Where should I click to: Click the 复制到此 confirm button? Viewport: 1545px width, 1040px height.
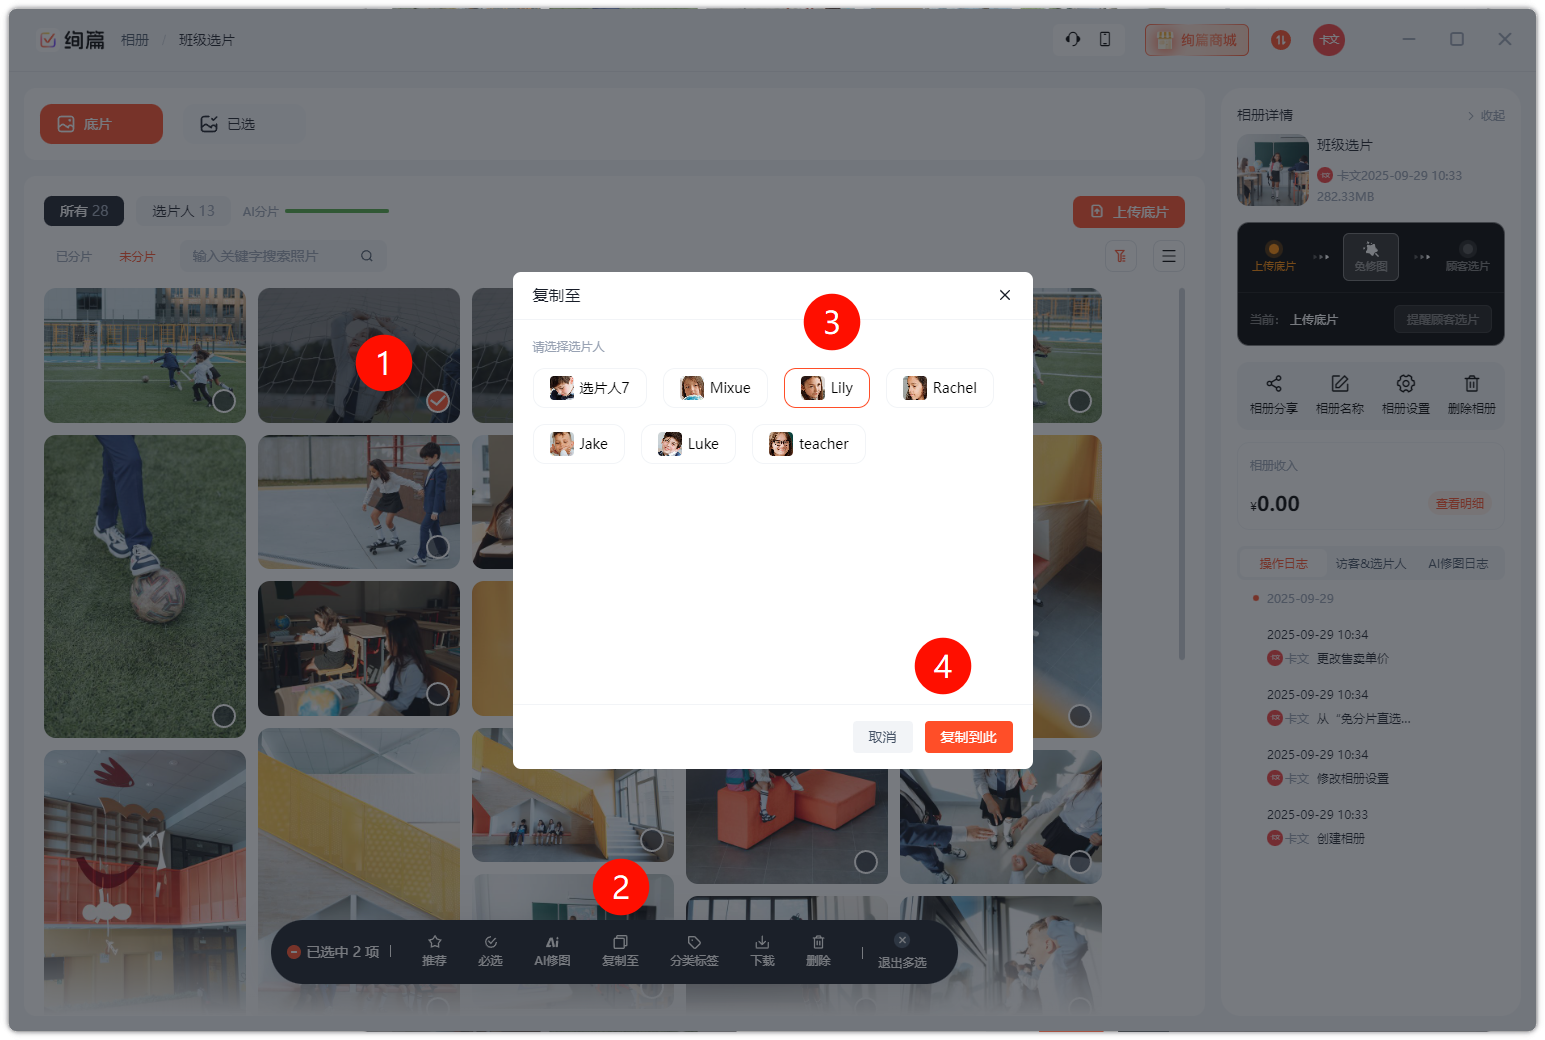(x=968, y=737)
